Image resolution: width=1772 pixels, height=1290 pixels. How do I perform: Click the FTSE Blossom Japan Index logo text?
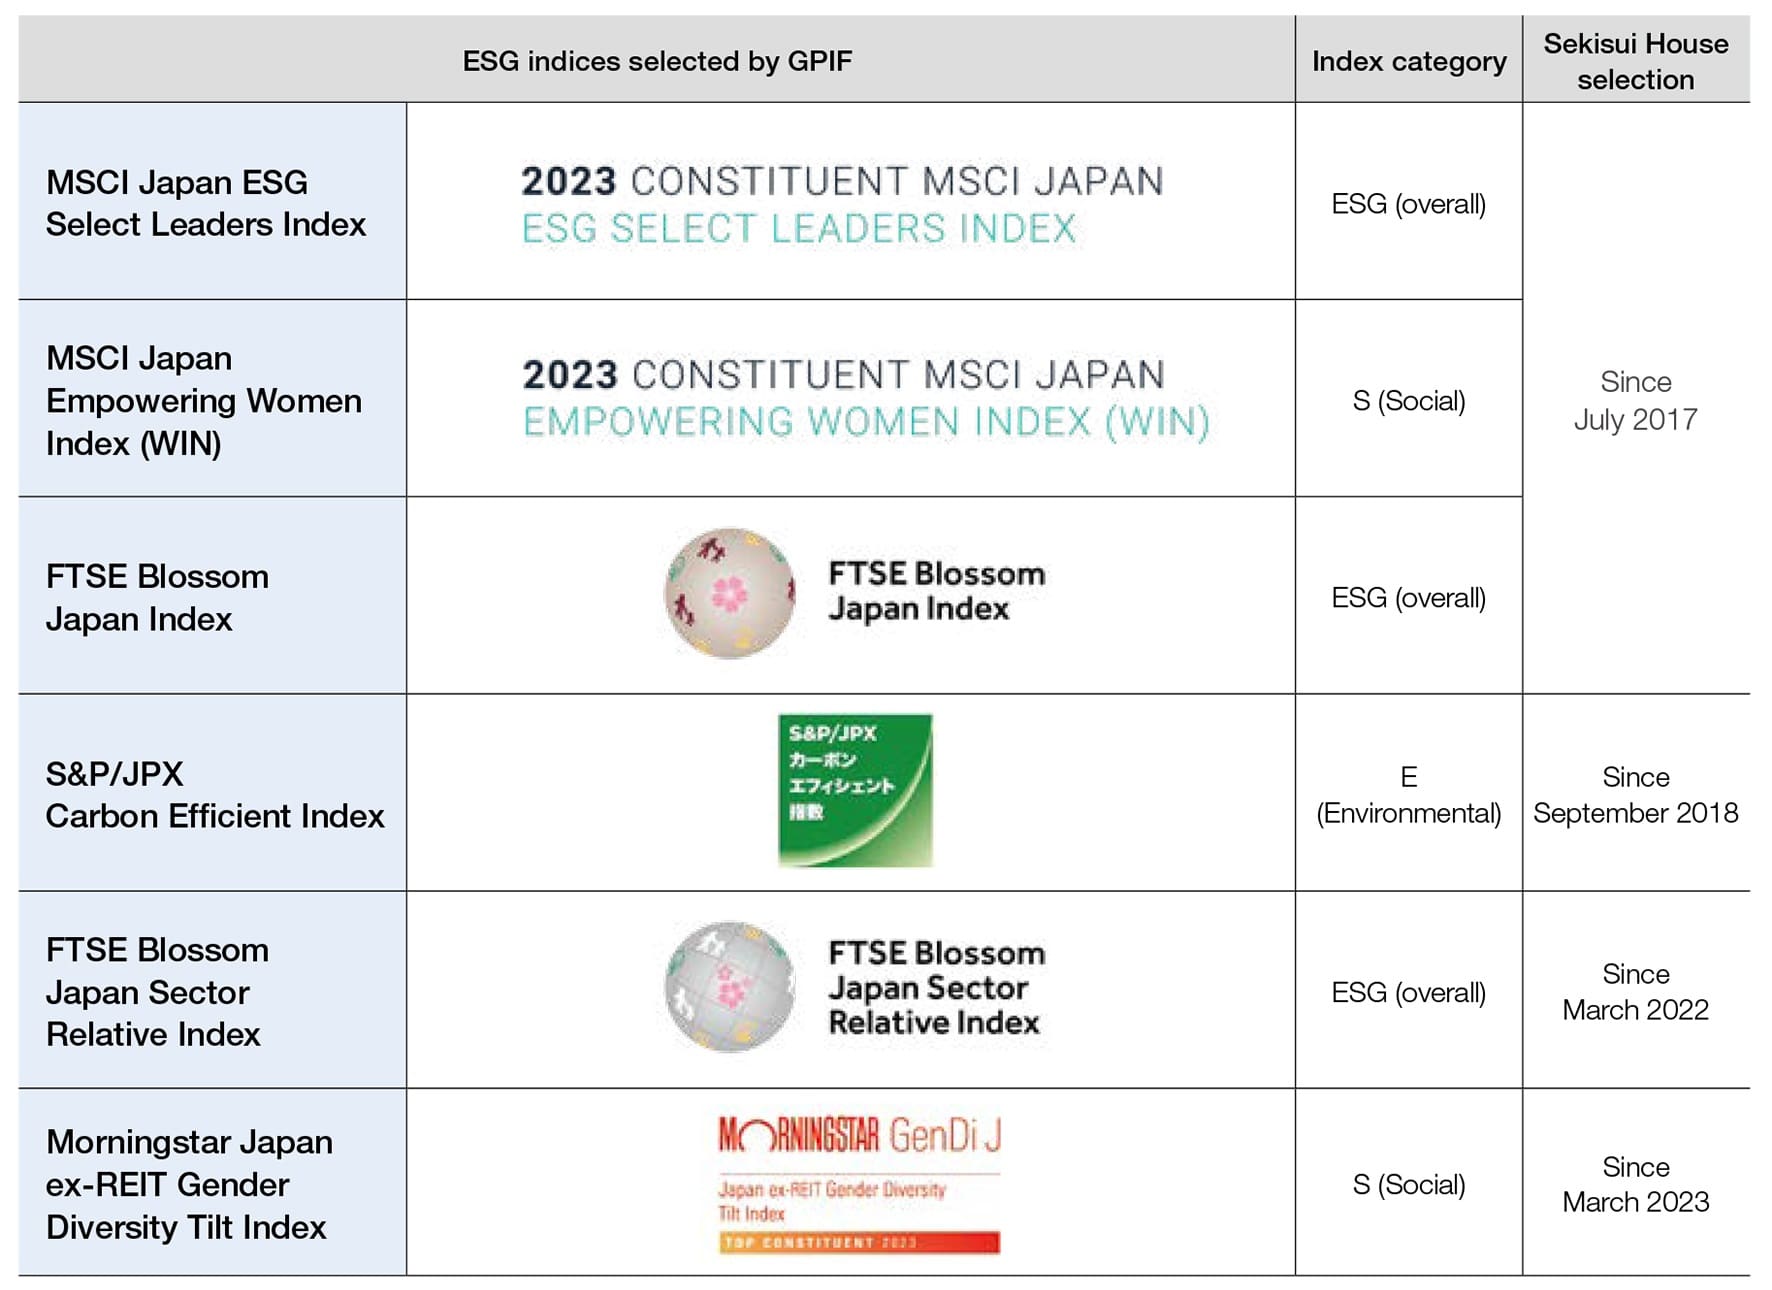click(x=936, y=591)
